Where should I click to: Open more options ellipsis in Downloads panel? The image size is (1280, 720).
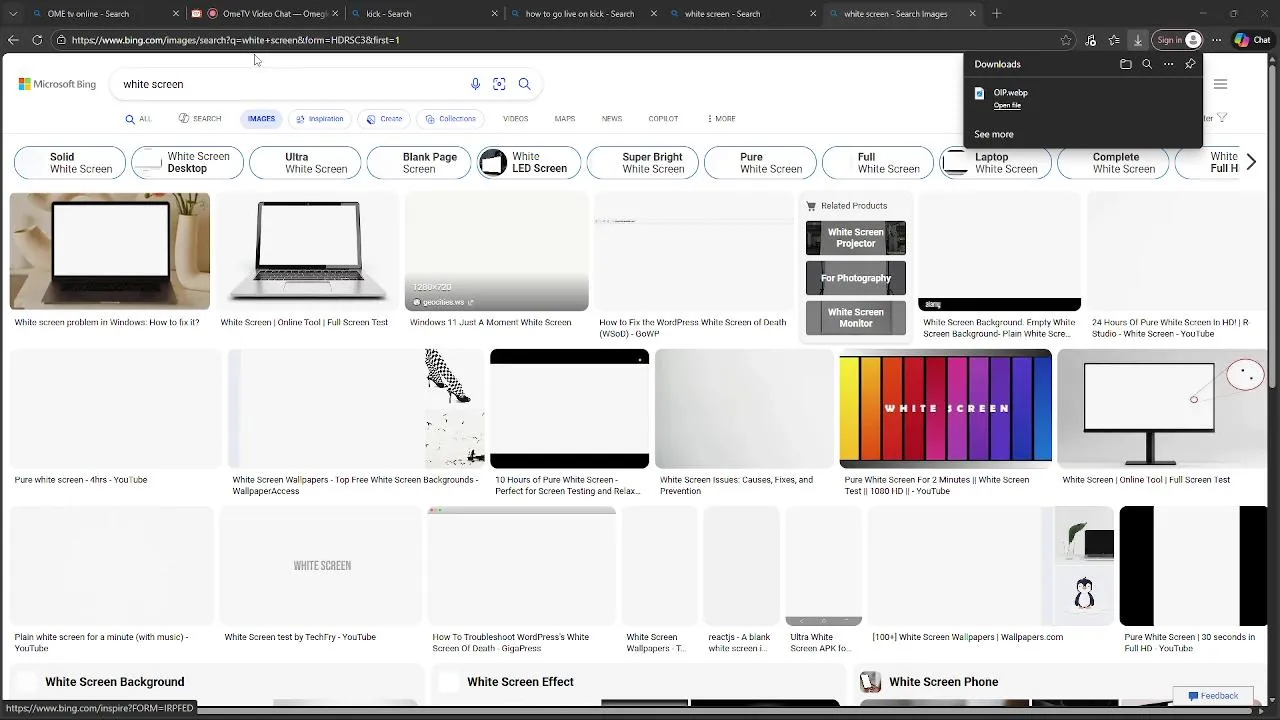(x=1168, y=64)
